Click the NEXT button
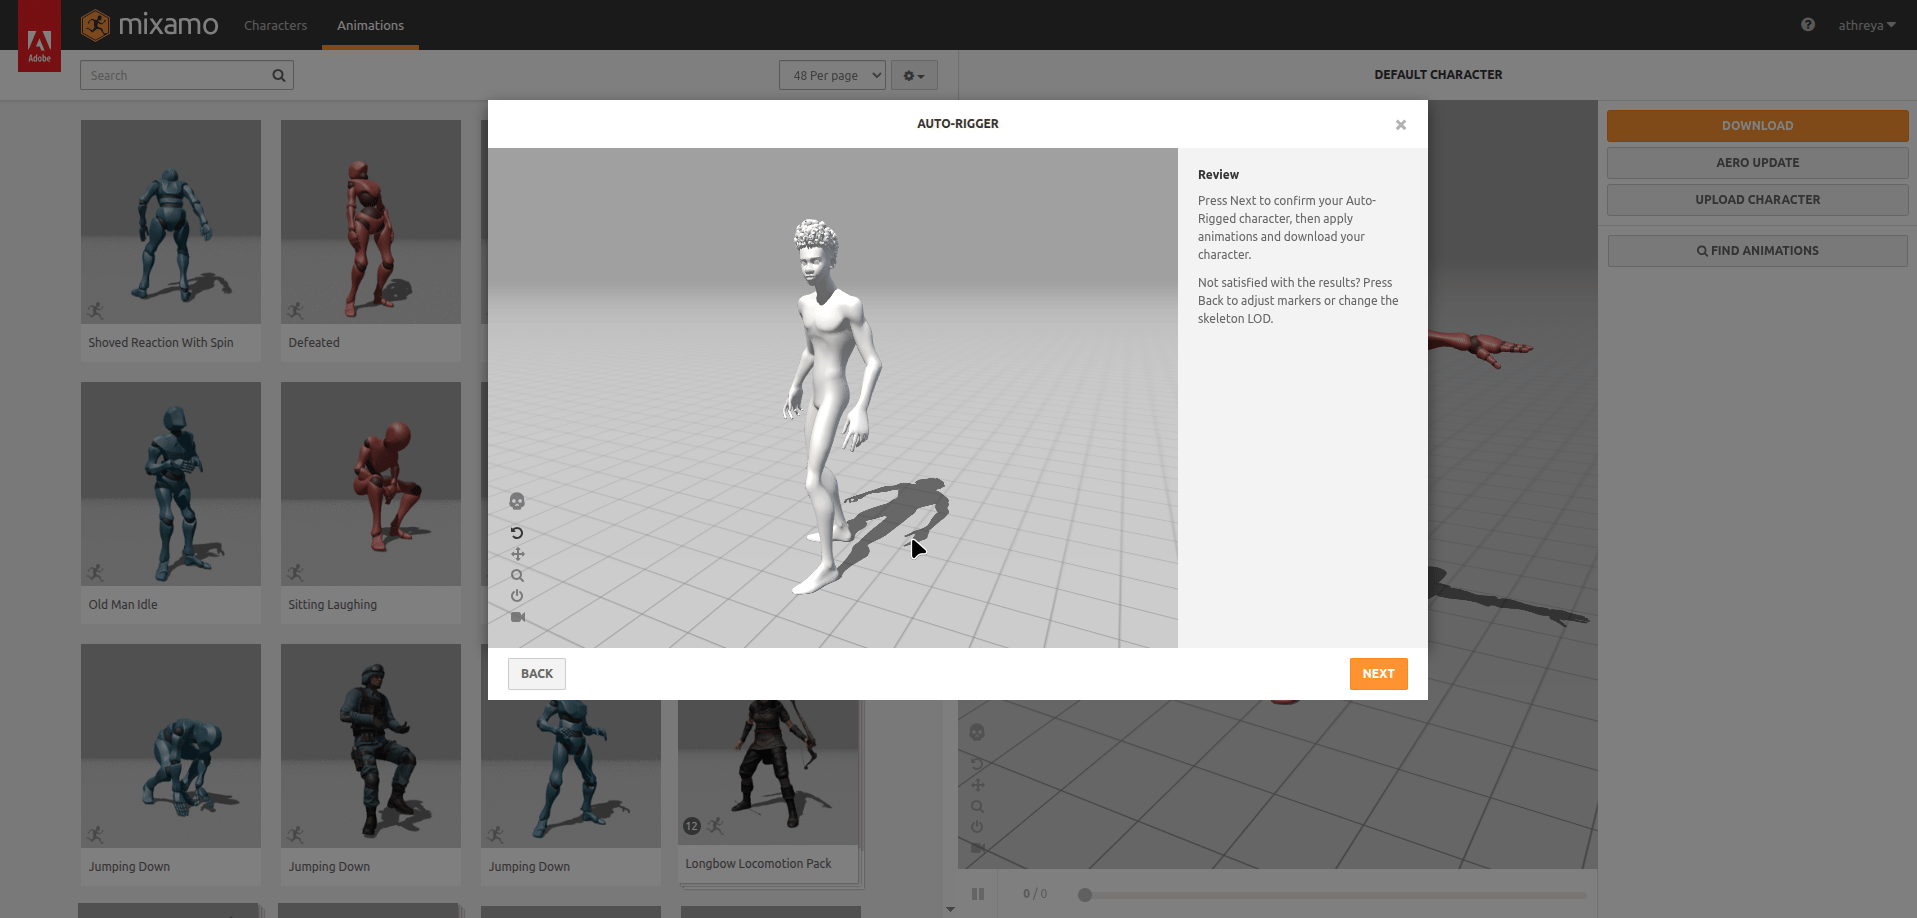 tap(1378, 674)
